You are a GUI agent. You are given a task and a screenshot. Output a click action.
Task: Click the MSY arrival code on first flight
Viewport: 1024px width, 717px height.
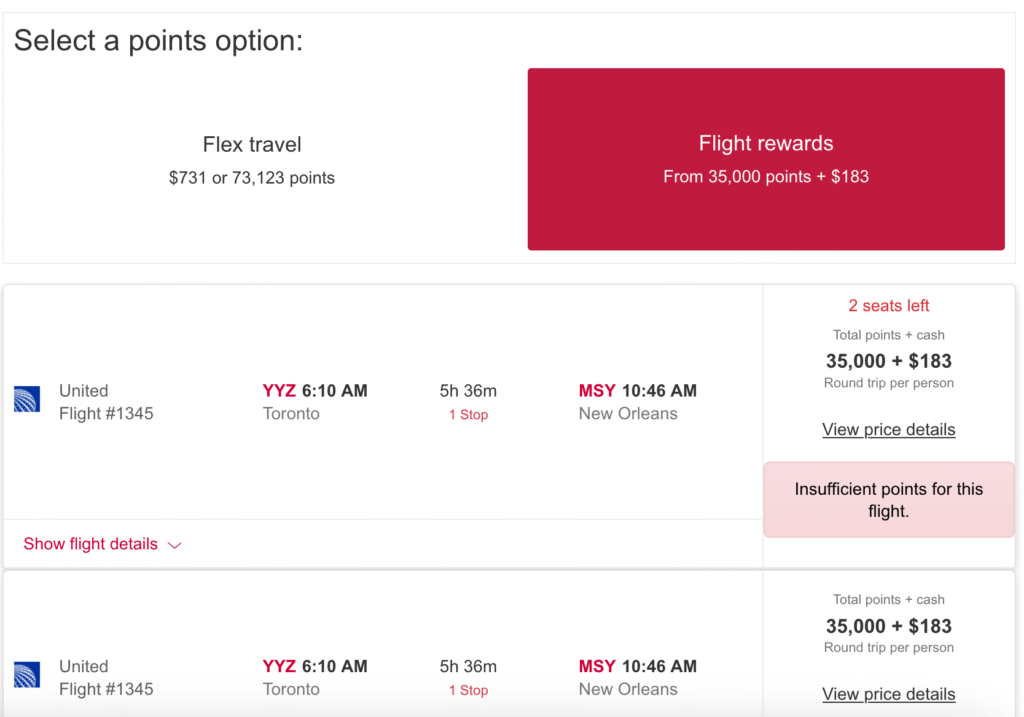[x=595, y=390]
